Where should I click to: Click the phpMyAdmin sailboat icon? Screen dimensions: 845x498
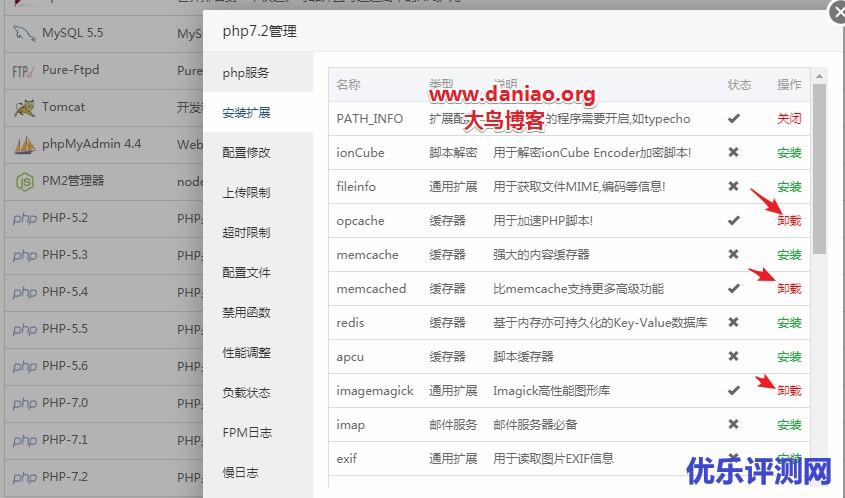[24, 145]
